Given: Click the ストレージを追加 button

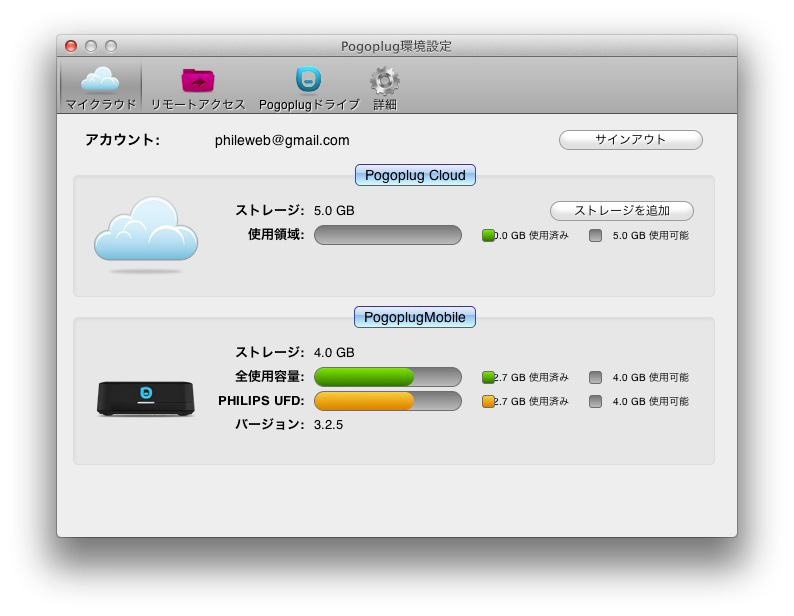Looking at the screenshot, I should click(622, 211).
